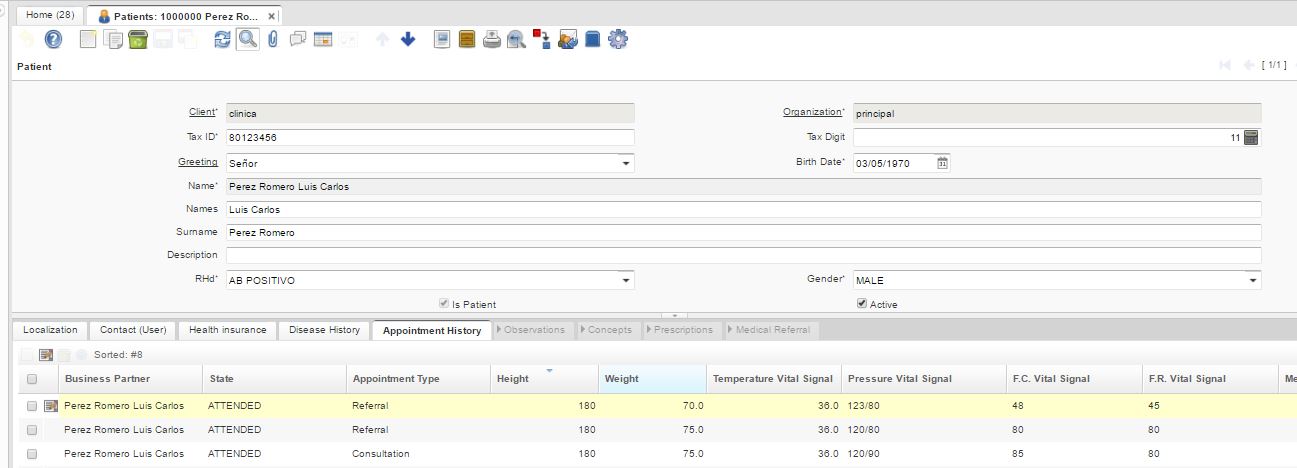Open the RHd blood type dropdown

[625, 281]
